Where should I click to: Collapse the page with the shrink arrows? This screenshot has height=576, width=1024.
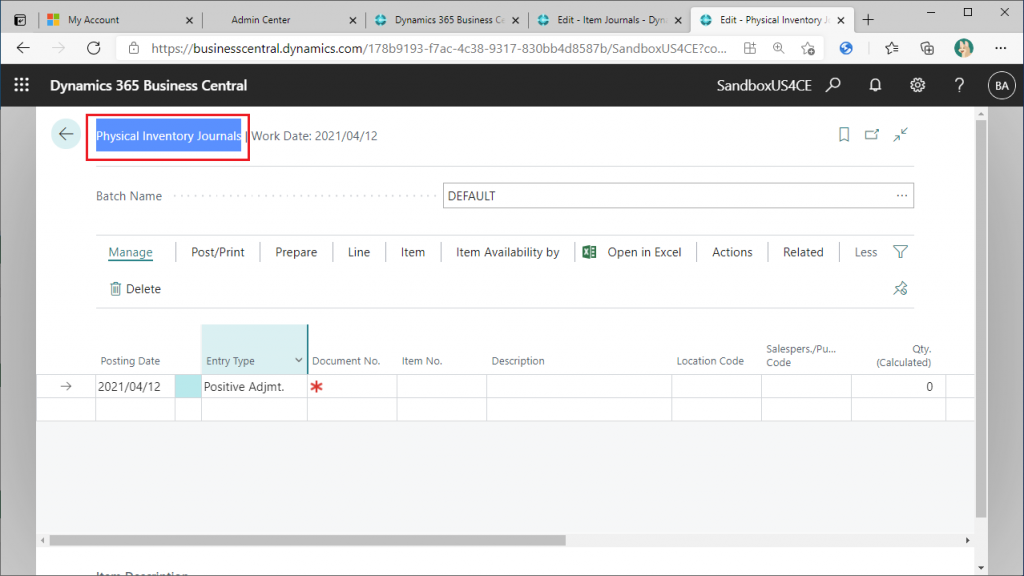[x=901, y=135]
